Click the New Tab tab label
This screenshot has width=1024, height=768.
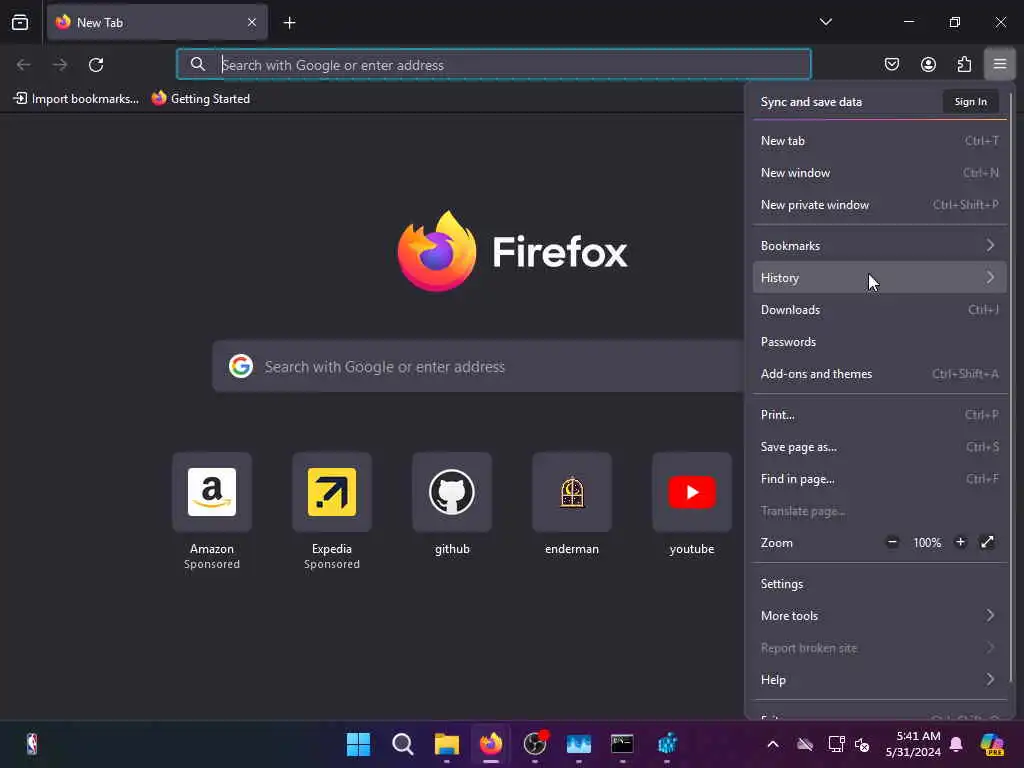(x=100, y=23)
